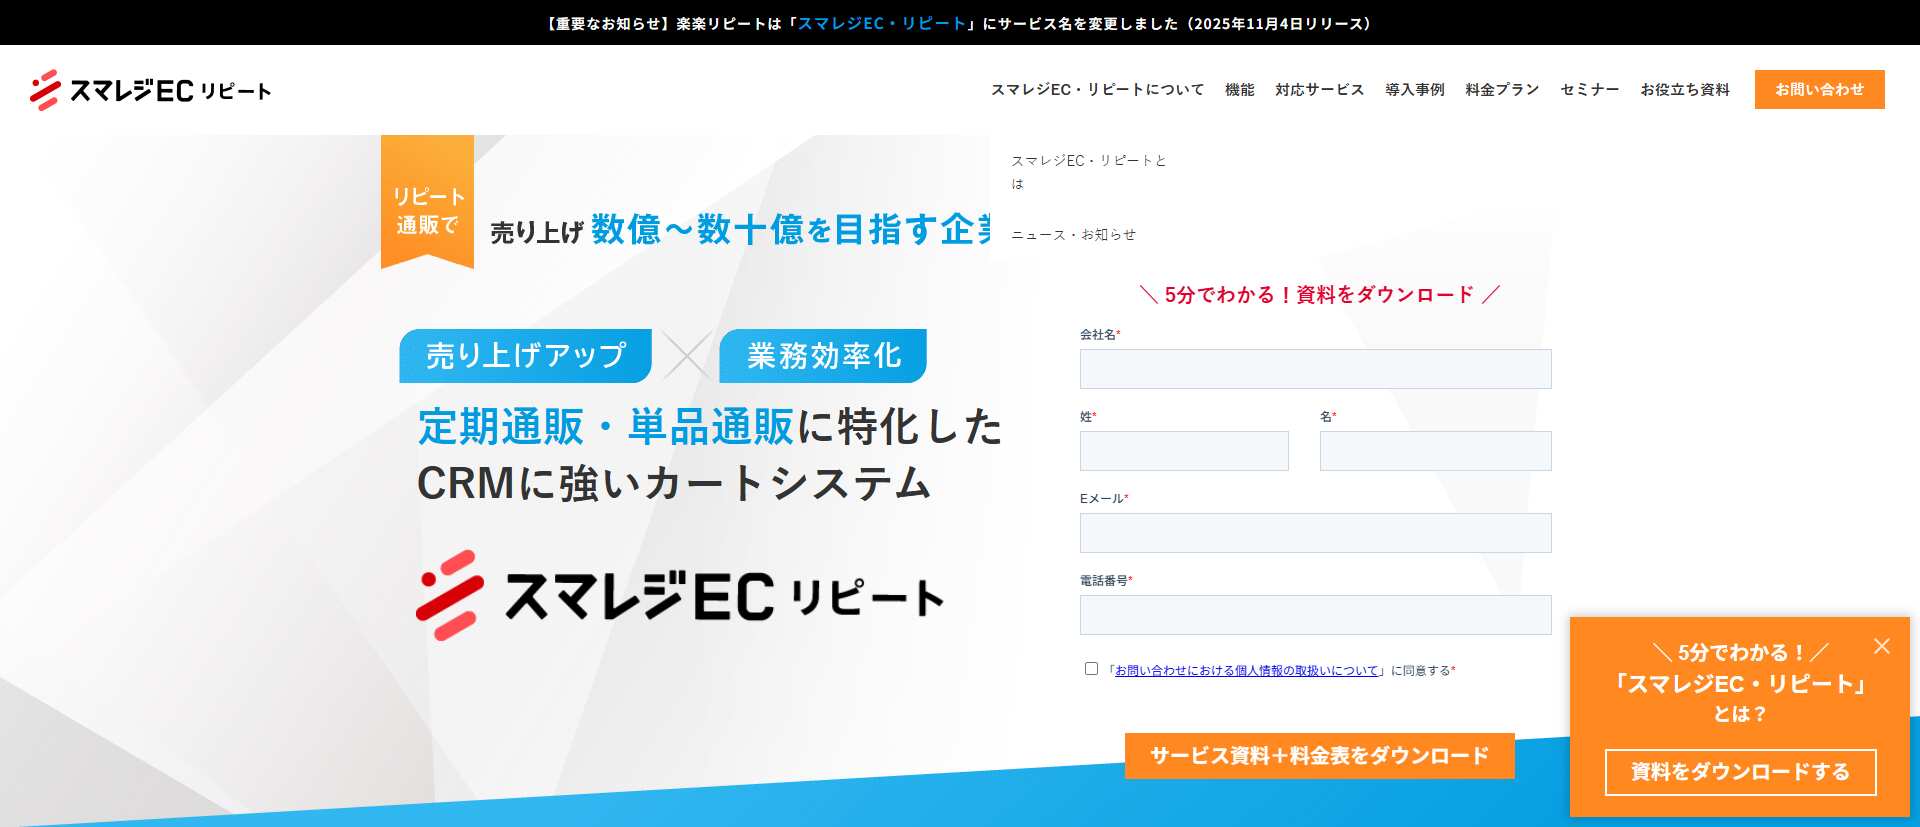Focus the 会社名 input field
Screen dimensions: 1920x827
pyautogui.click(x=1315, y=369)
